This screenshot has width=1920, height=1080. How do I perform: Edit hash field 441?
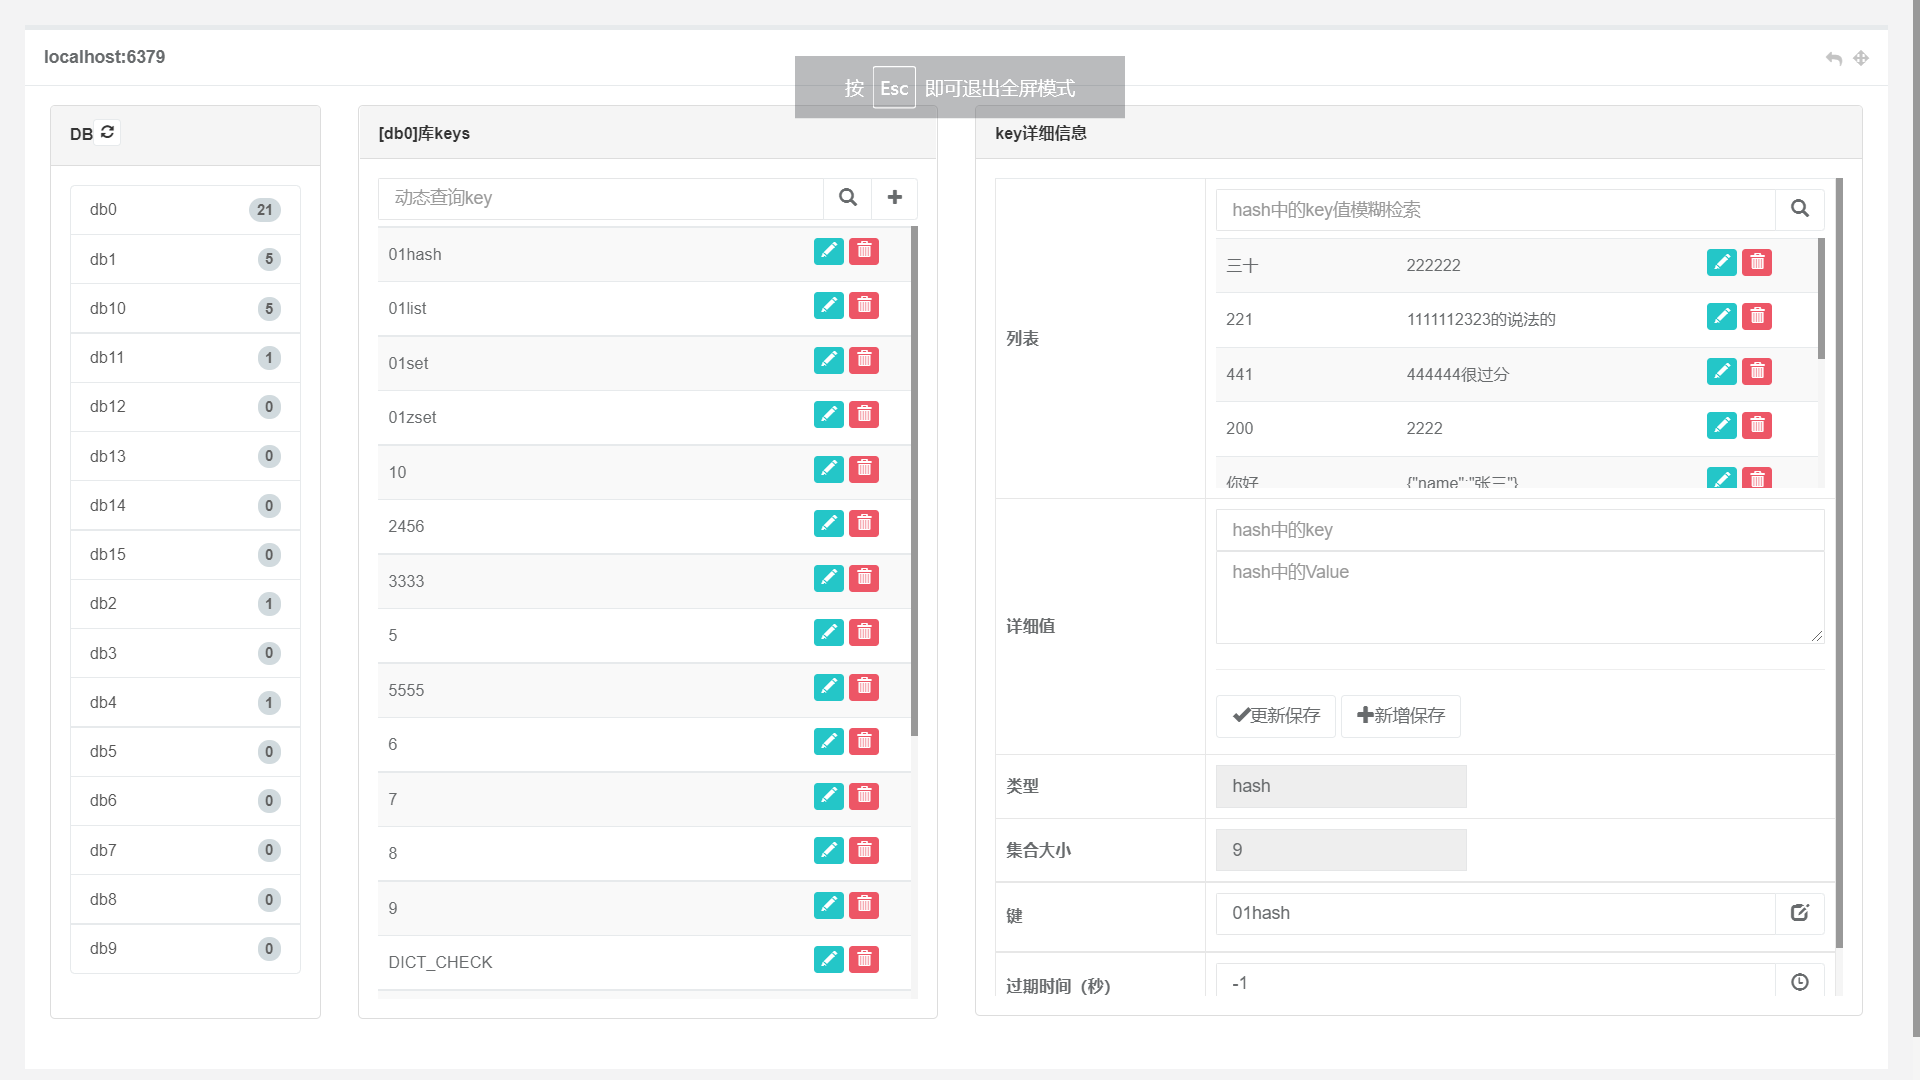[x=1721, y=372]
